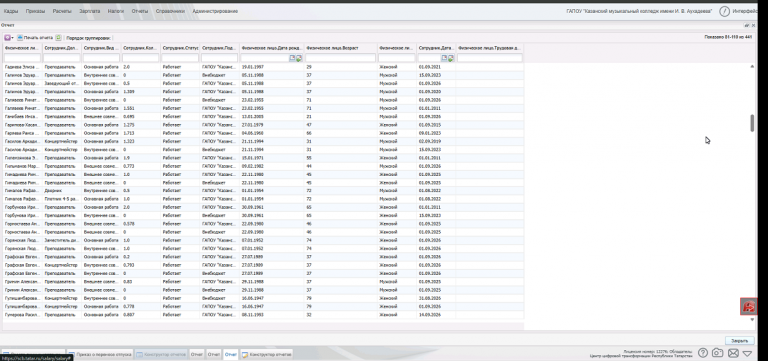The image size is (768, 361).
Task: Select the Дворник position cell
Action: click(x=62, y=190)
